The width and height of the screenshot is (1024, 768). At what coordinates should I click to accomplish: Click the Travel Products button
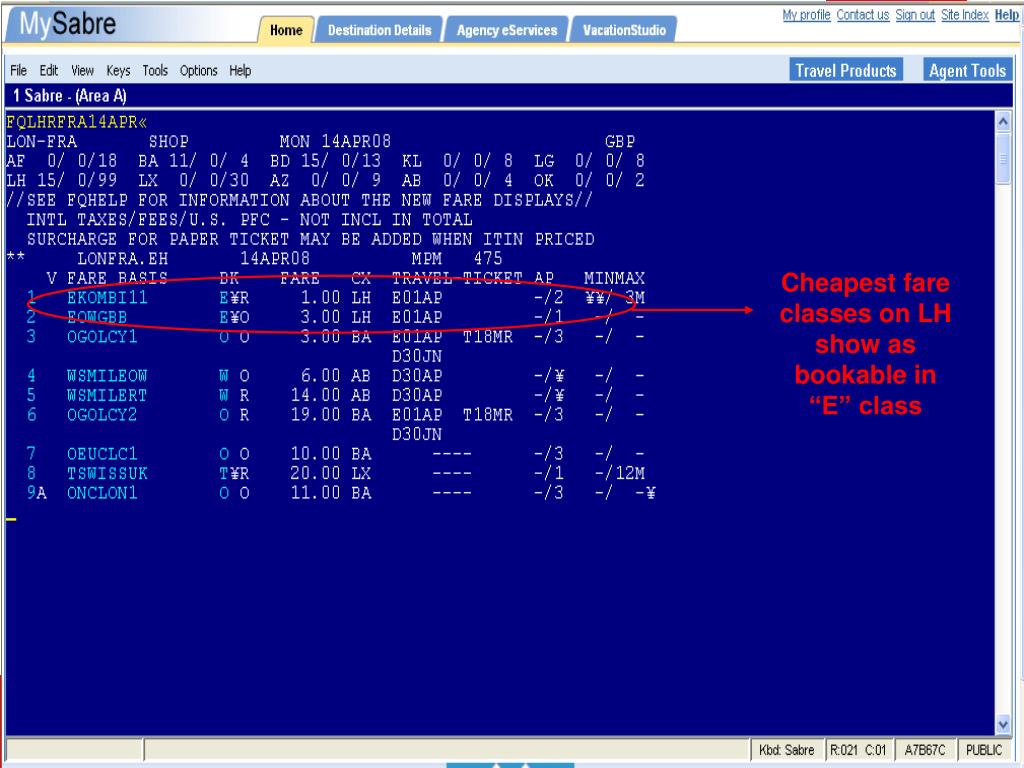point(846,70)
